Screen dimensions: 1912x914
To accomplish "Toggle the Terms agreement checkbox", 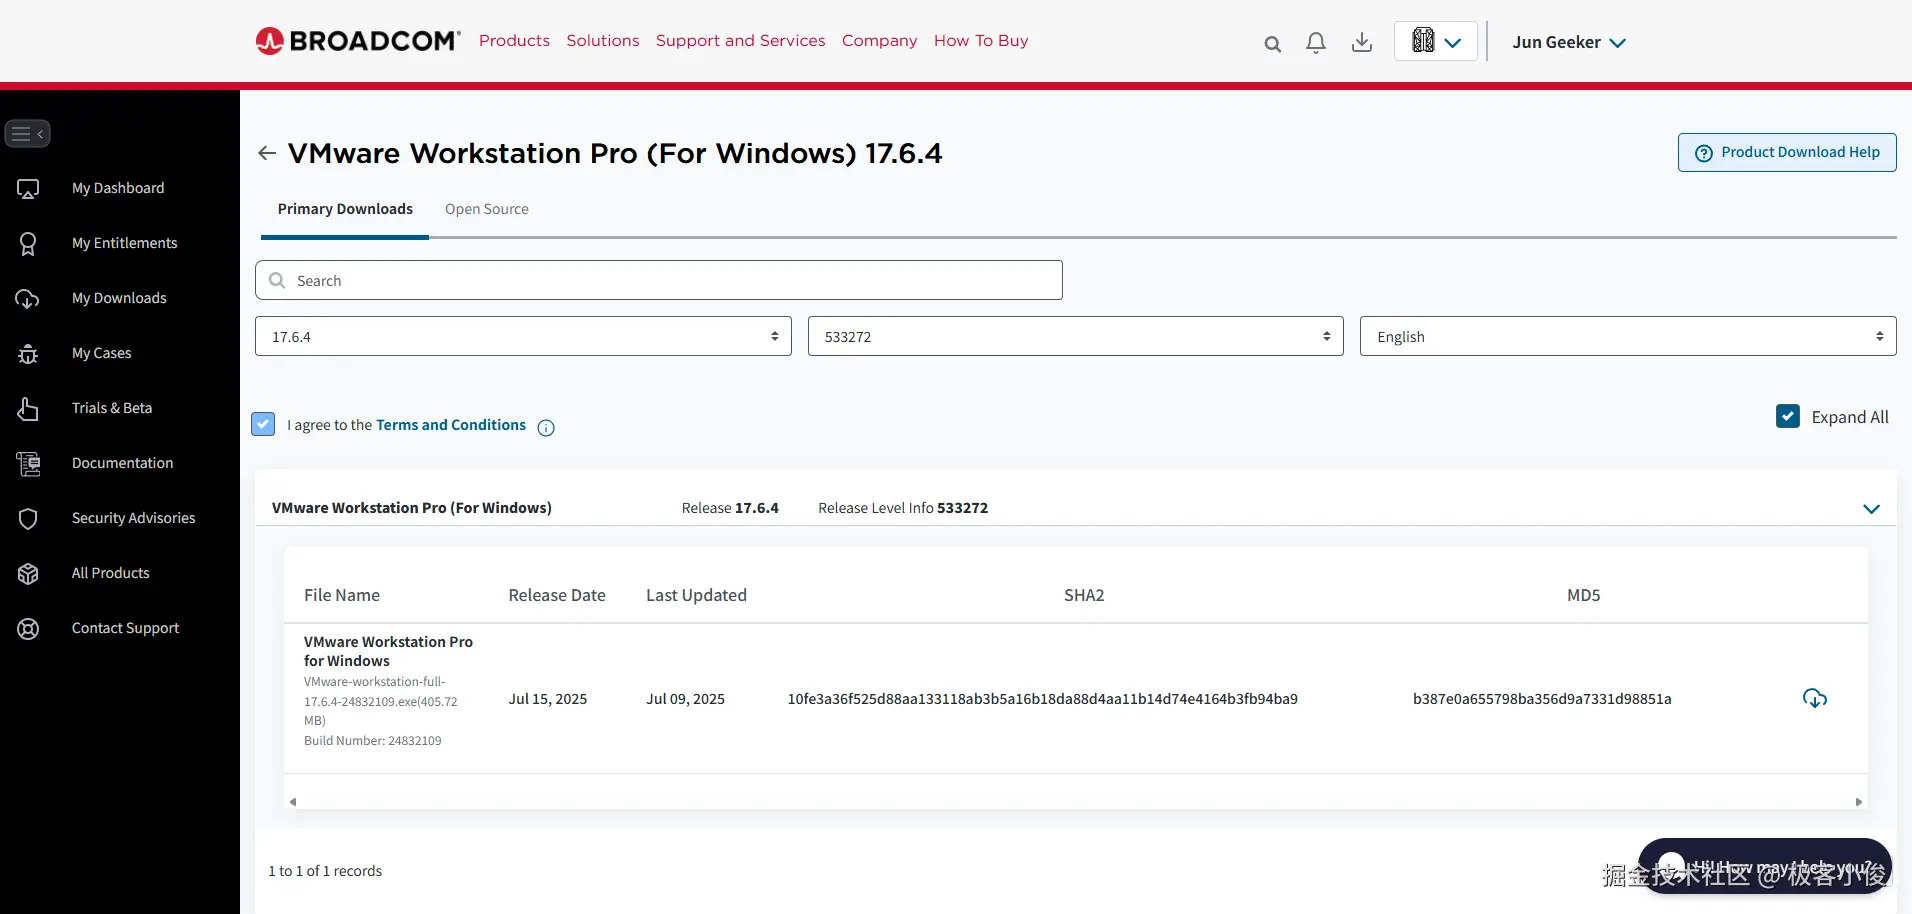I will [263, 424].
